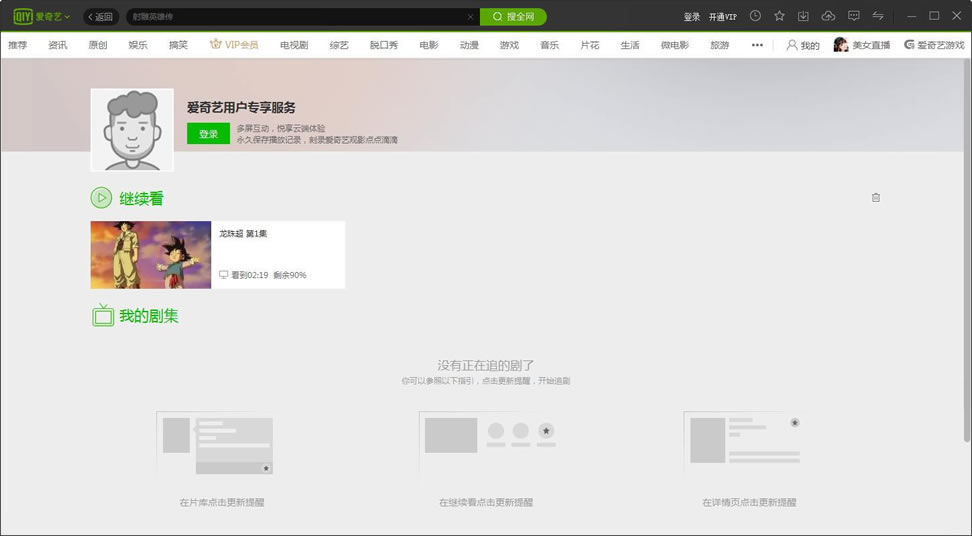Open the cloud upload icon

pos(828,16)
